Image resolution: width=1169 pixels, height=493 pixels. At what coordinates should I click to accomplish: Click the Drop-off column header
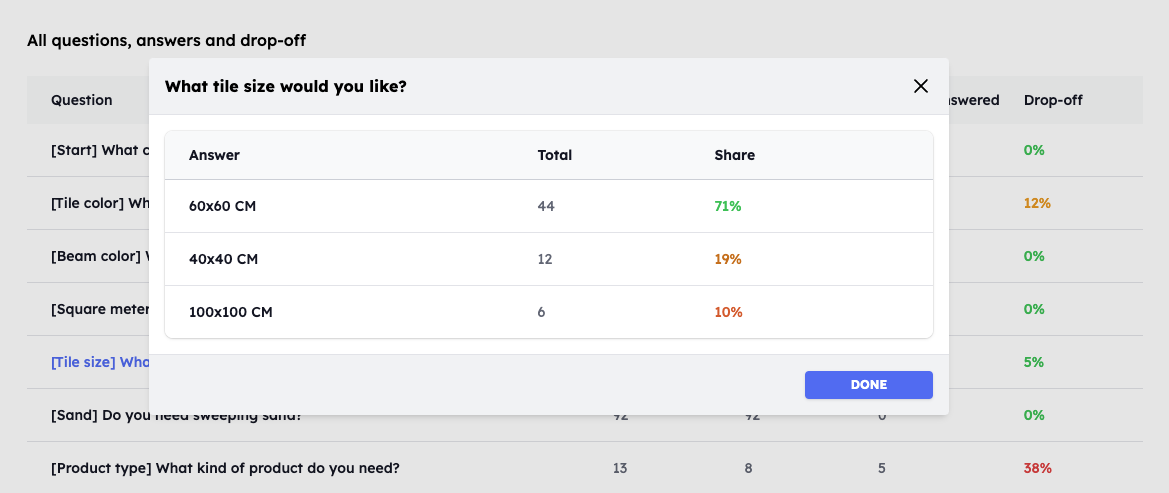click(1053, 100)
